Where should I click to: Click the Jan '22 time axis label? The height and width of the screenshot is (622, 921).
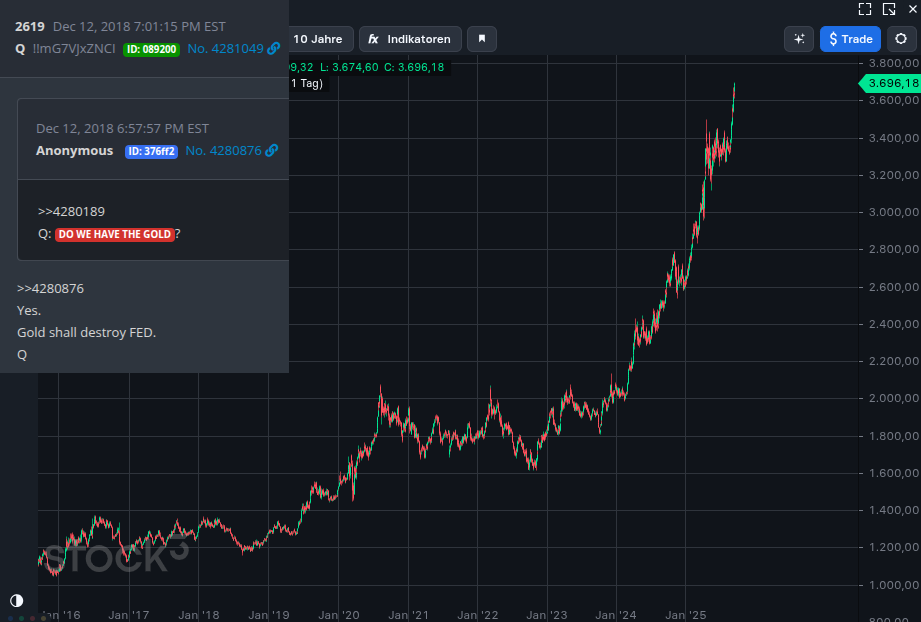coord(478,615)
